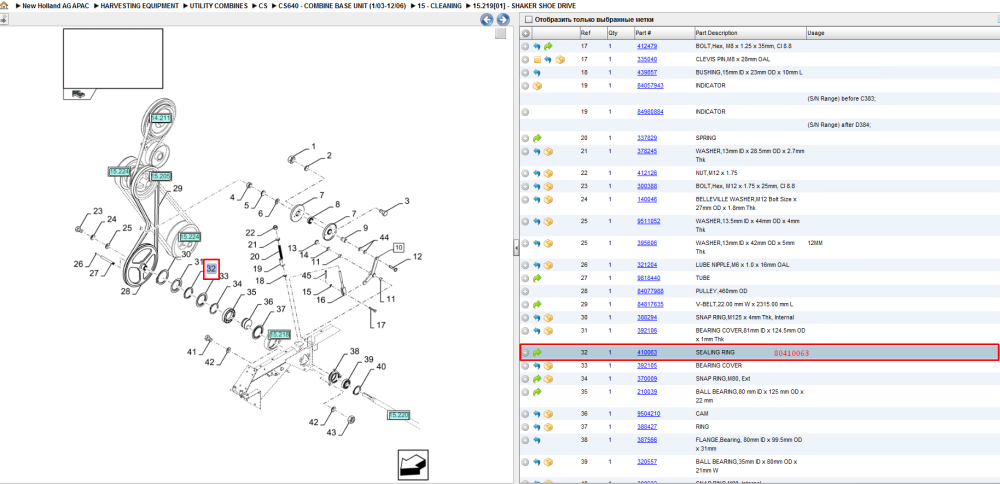The image size is (1000, 484).
Task: Open linked assembly tag 14.211 in diagram
Action: (x=160, y=118)
